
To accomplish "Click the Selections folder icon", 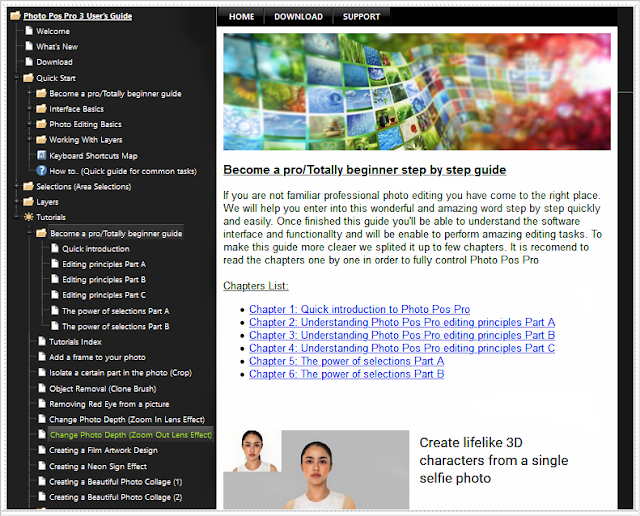I will click(28, 186).
